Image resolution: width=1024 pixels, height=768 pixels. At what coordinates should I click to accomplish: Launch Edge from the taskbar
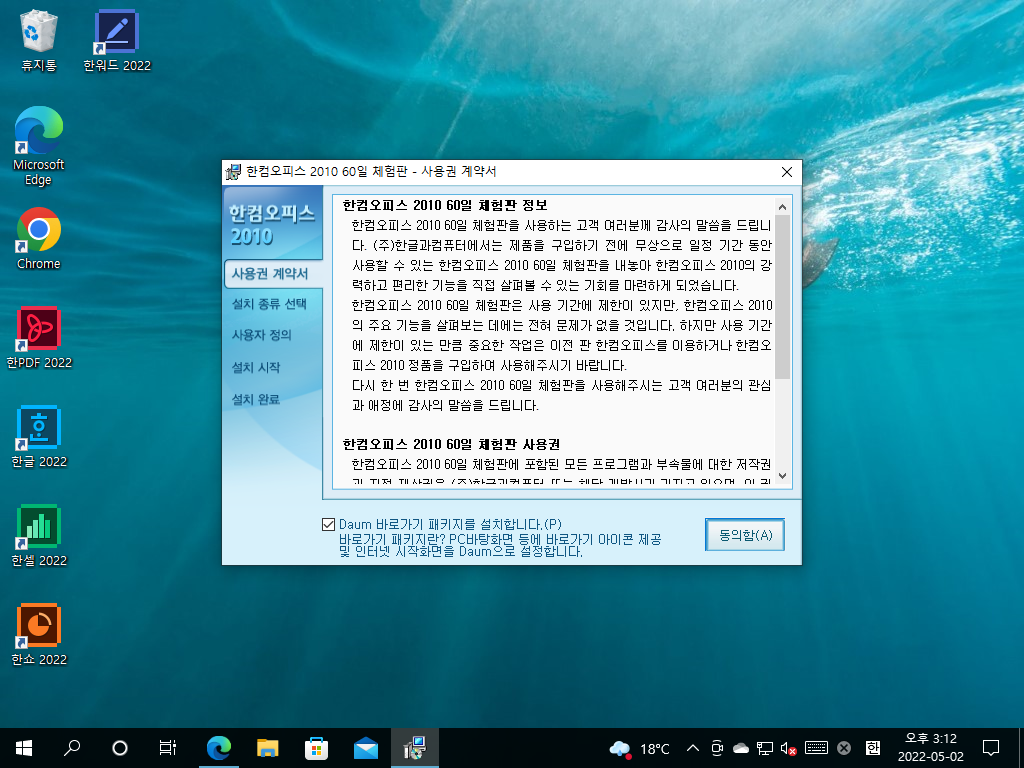tap(219, 748)
